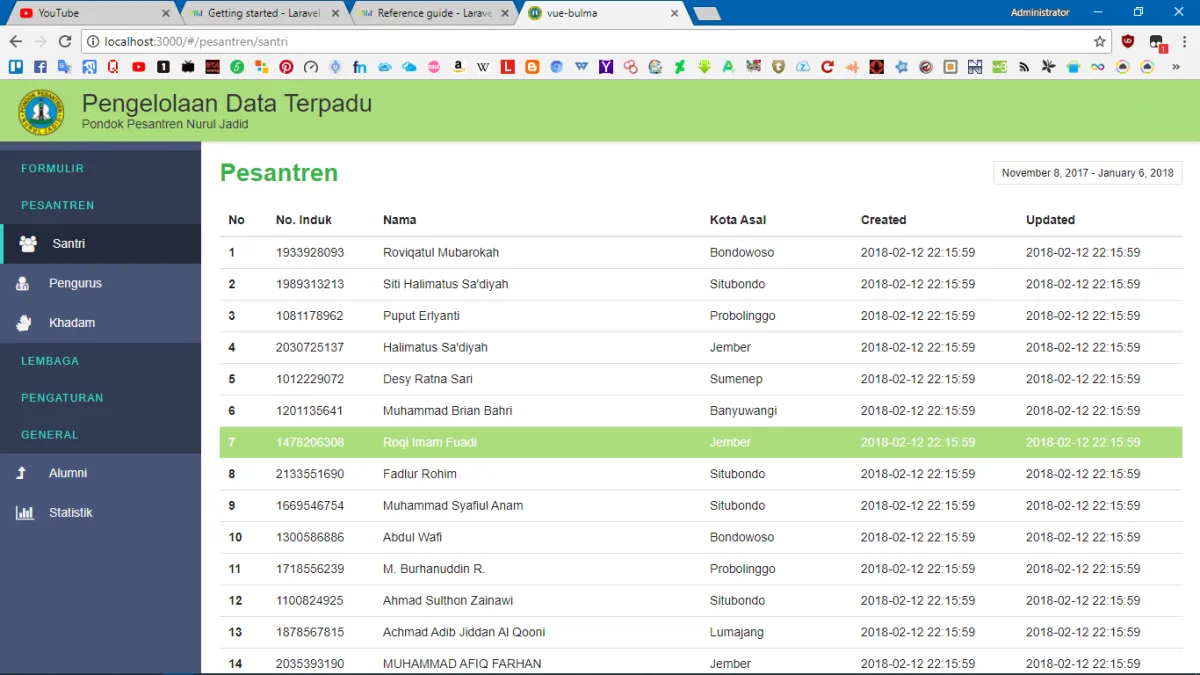This screenshot has height=675, width=1200.
Task: Click the name Puput Erlyanti
Action: (x=421, y=316)
